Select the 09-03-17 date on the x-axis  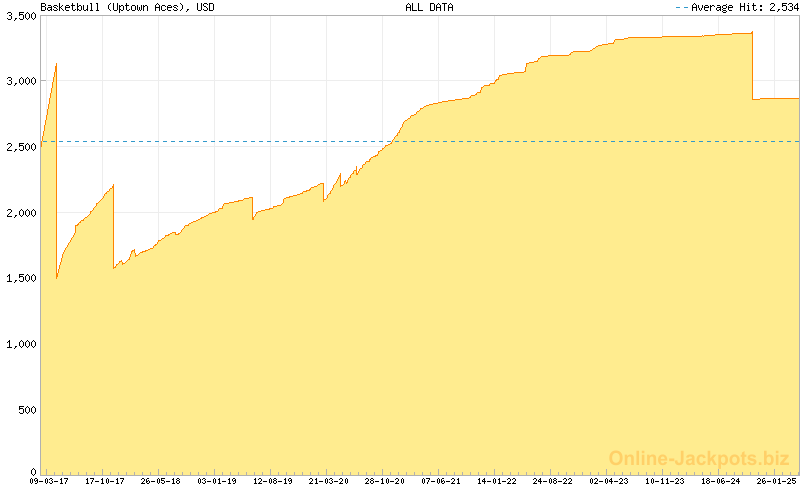point(49,481)
